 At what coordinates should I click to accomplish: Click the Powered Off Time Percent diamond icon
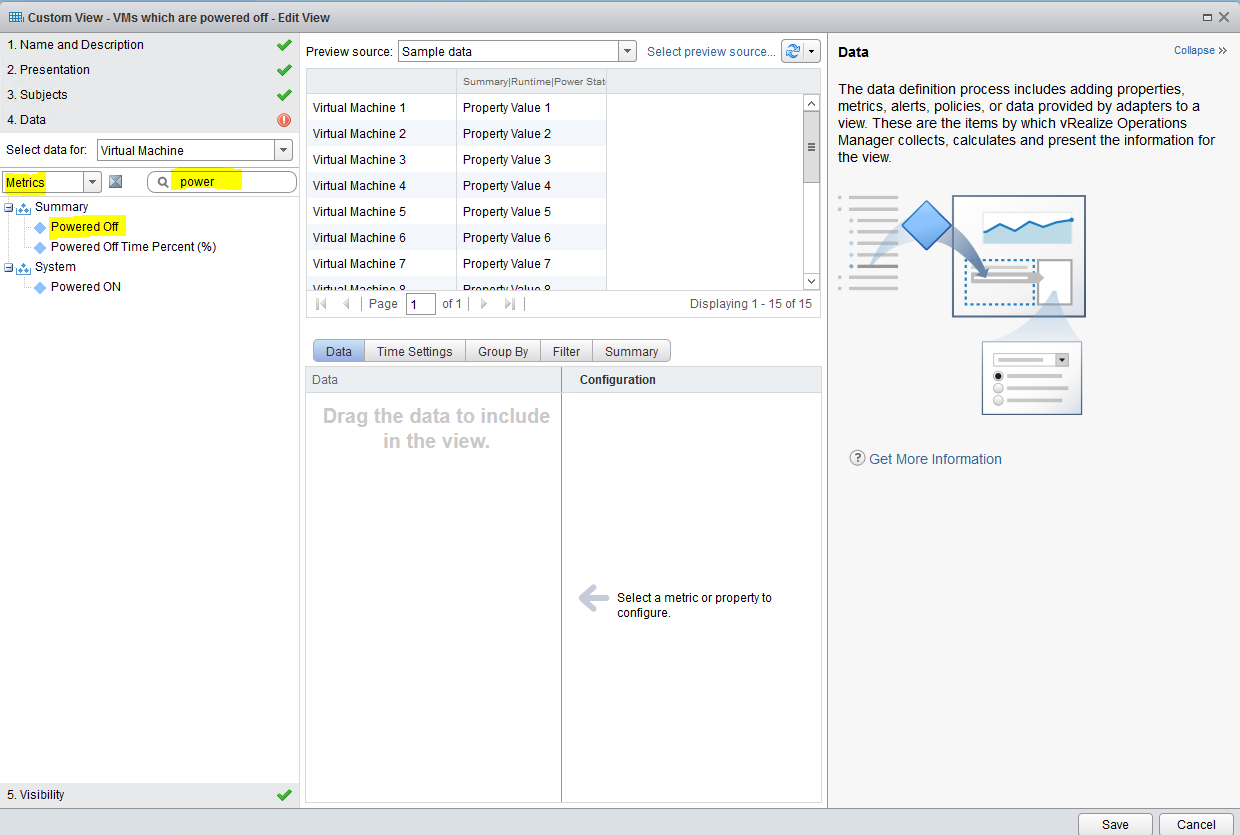(x=40, y=247)
